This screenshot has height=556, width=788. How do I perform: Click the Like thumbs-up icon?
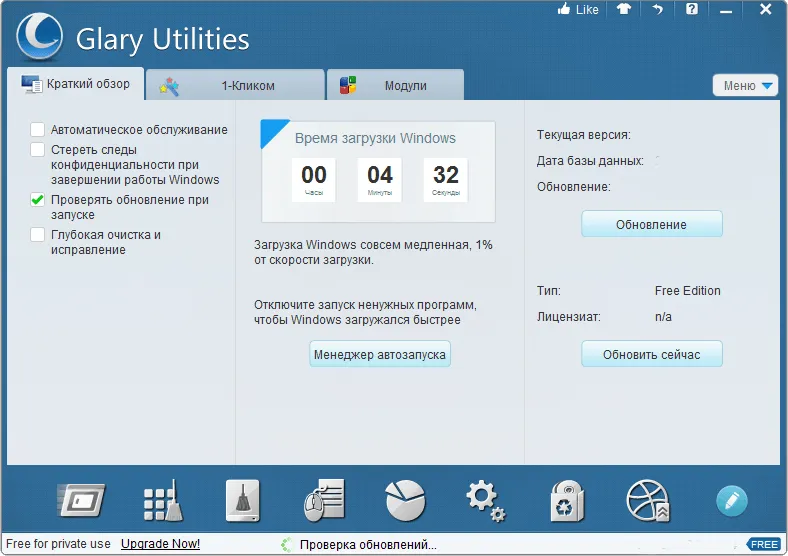click(564, 9)
